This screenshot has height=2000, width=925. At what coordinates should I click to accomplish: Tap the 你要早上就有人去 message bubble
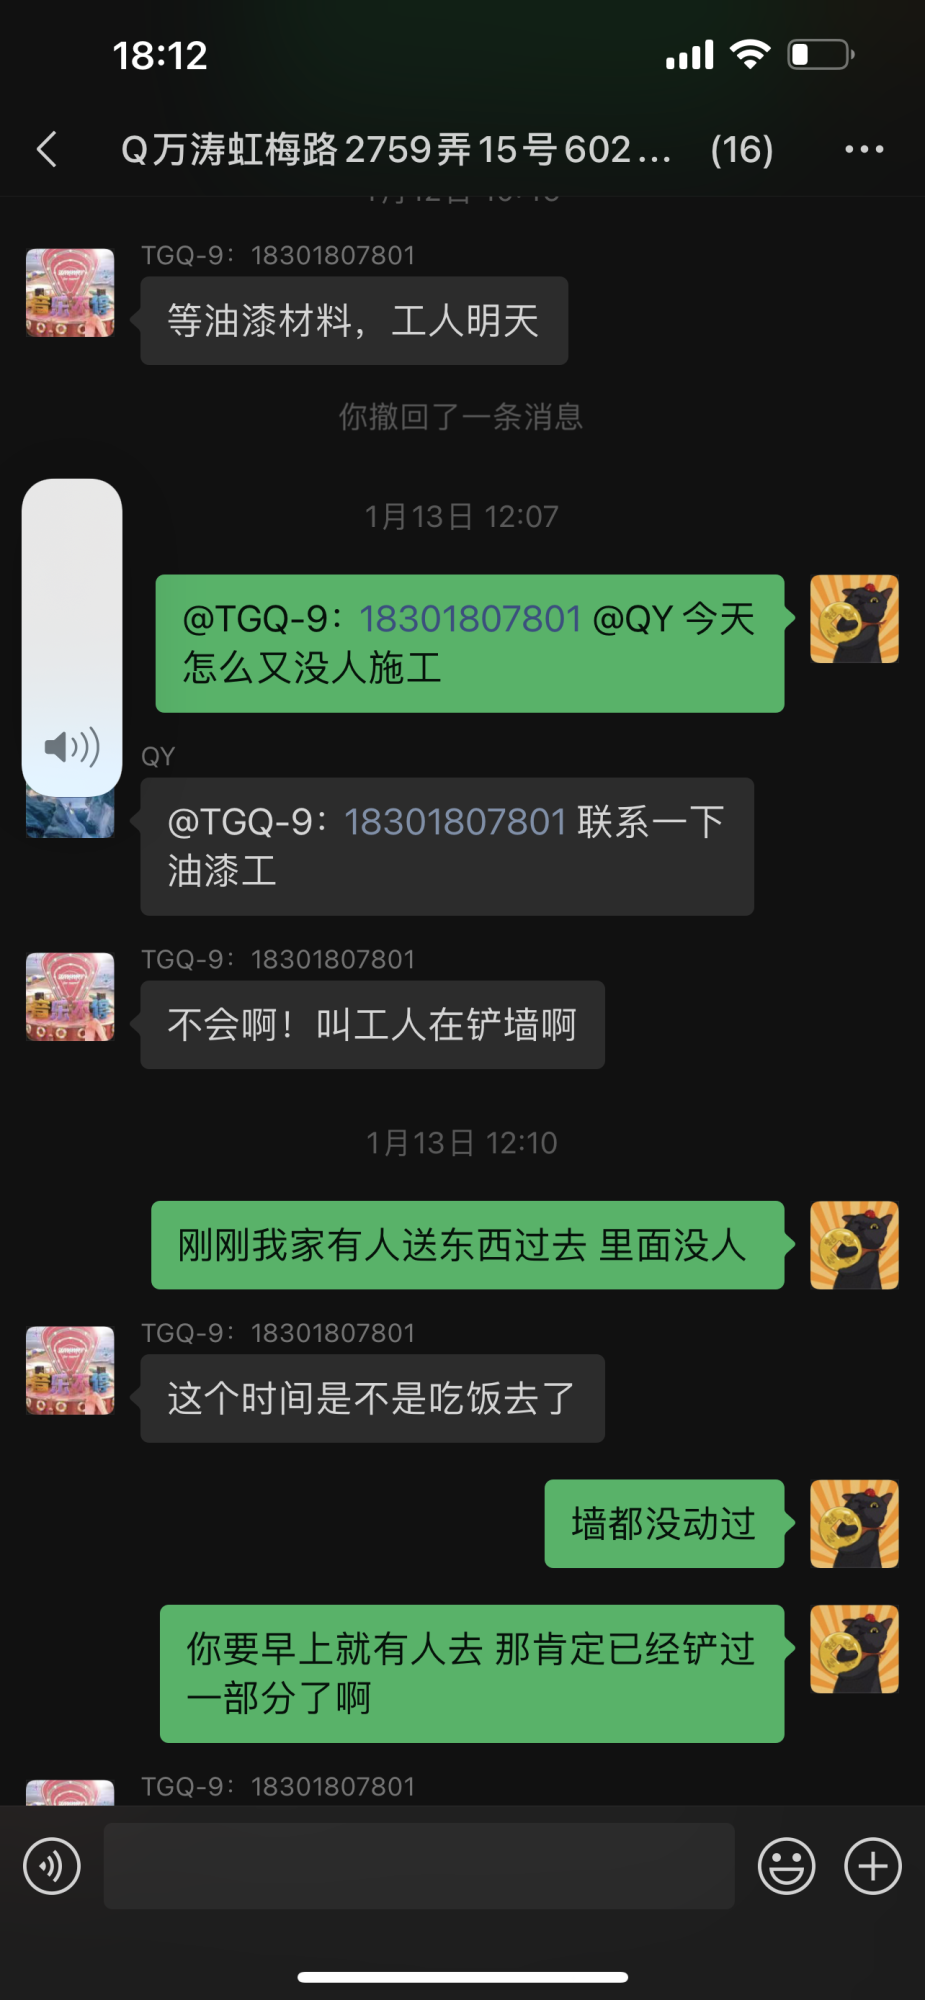(472, 1674)
